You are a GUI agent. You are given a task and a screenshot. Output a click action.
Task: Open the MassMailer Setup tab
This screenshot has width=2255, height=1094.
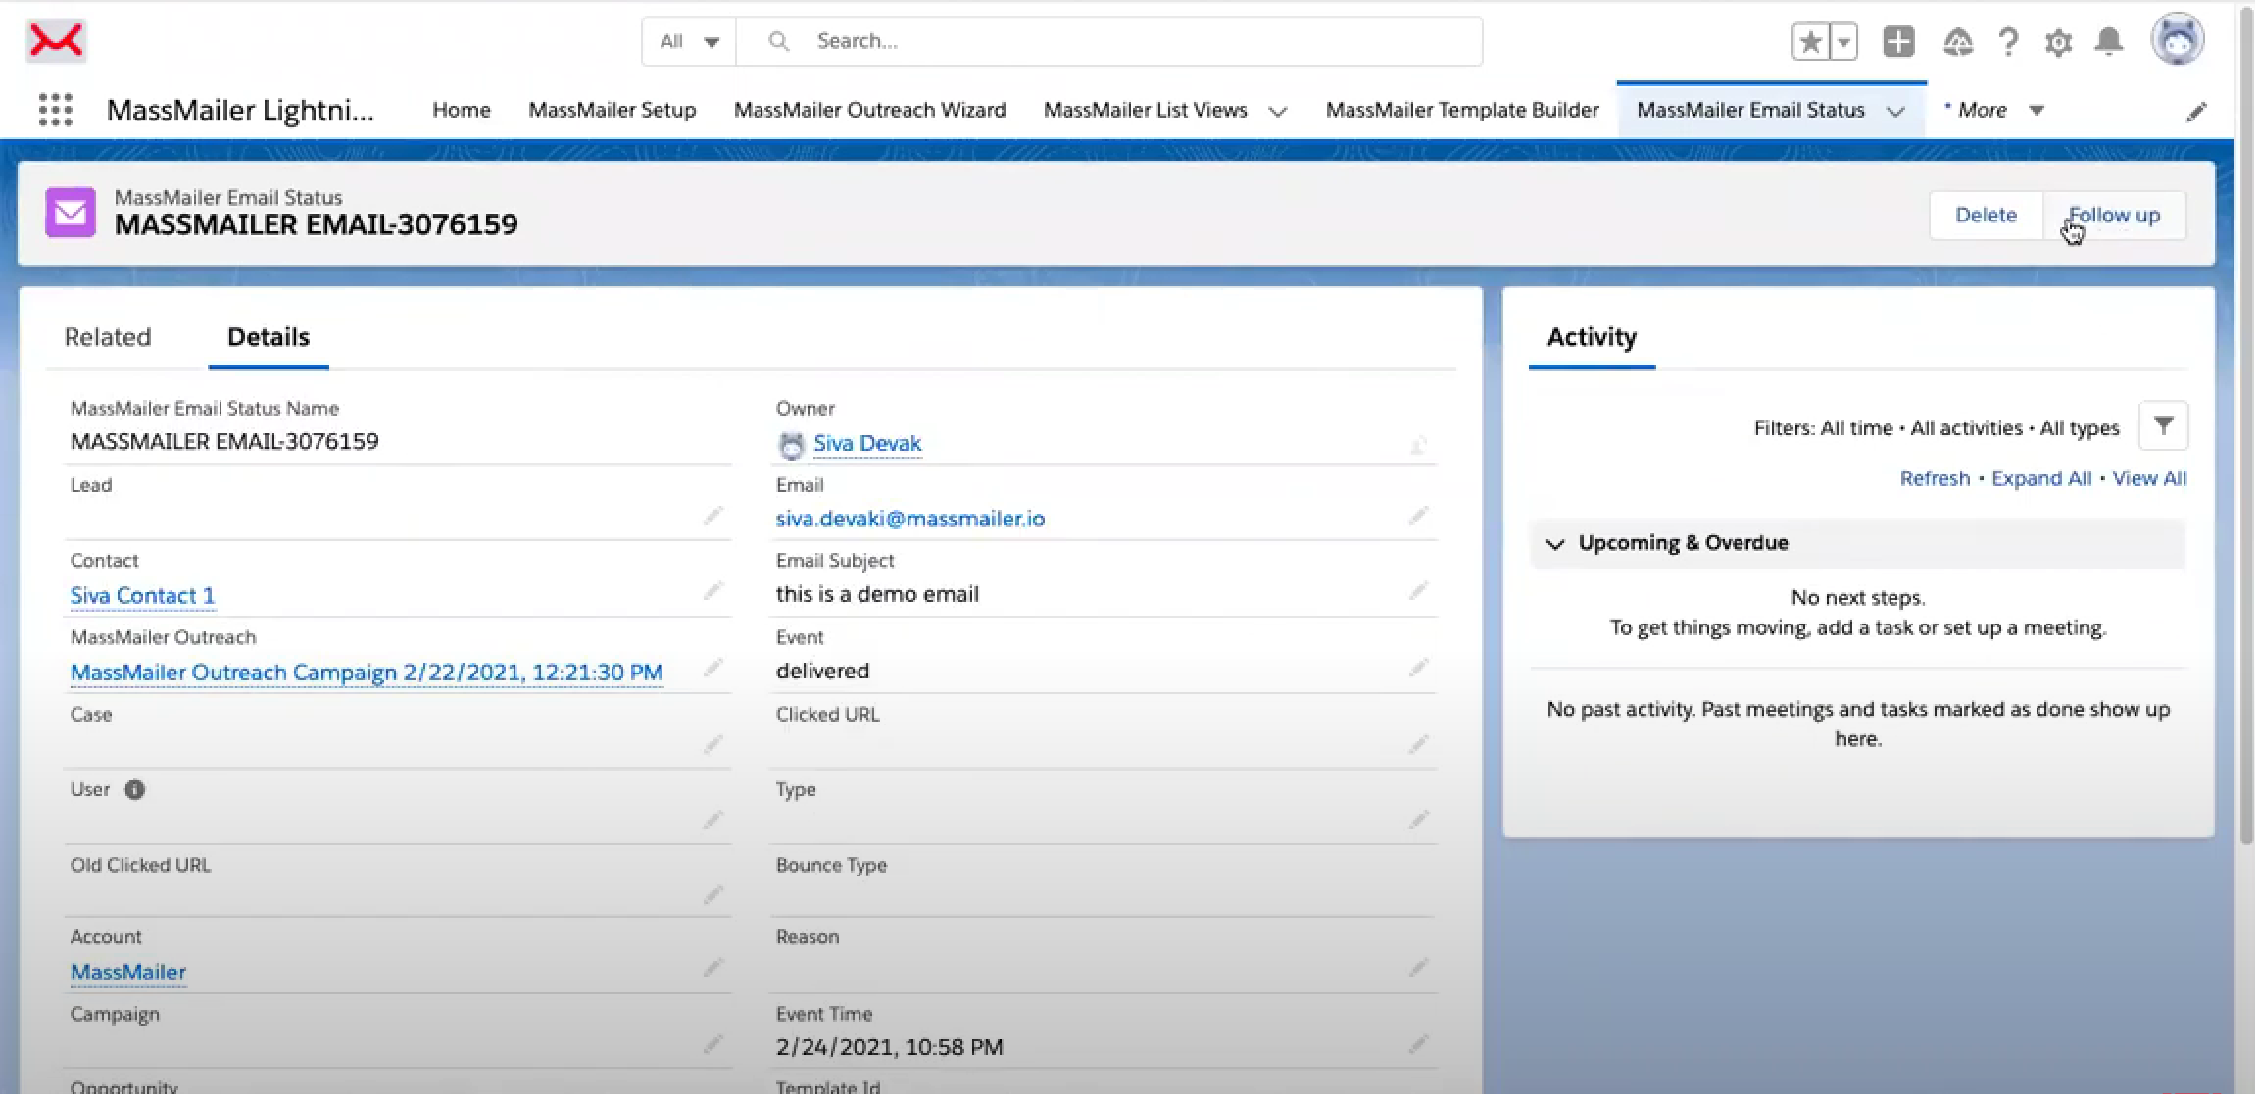coord(612,110)
